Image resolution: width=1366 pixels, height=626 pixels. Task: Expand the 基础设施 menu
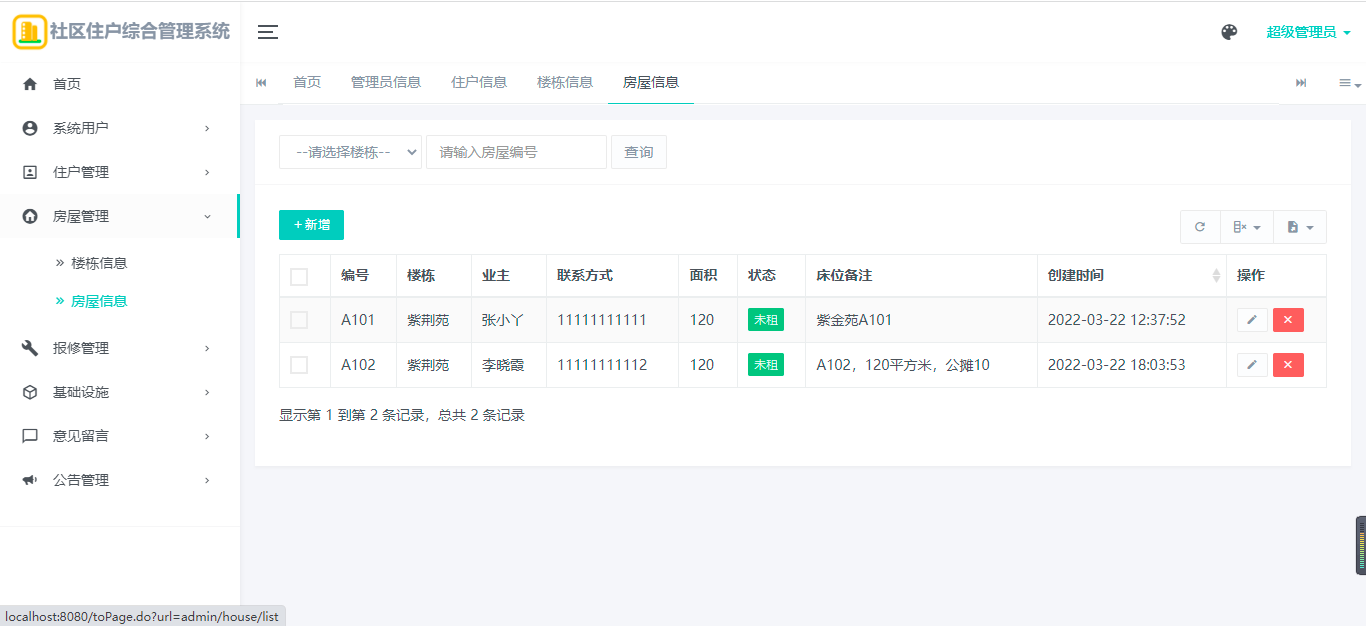pyautogui.click(x=120, y=392)
